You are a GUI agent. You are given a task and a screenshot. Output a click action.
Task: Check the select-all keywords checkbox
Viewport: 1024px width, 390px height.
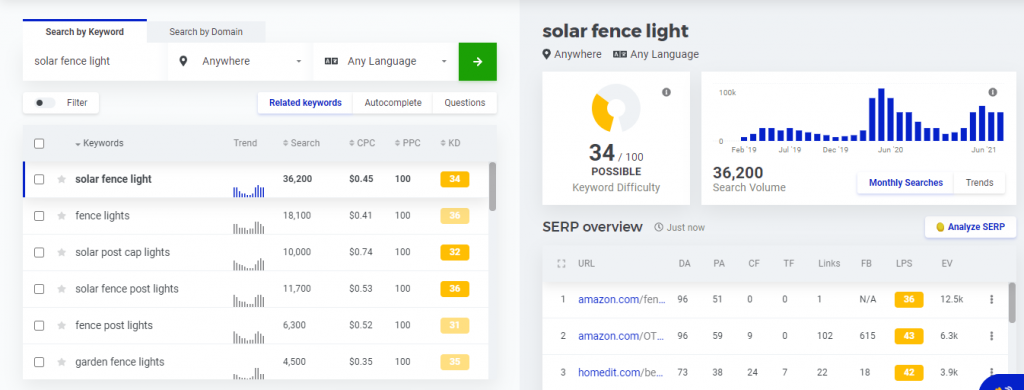(39, 143)
